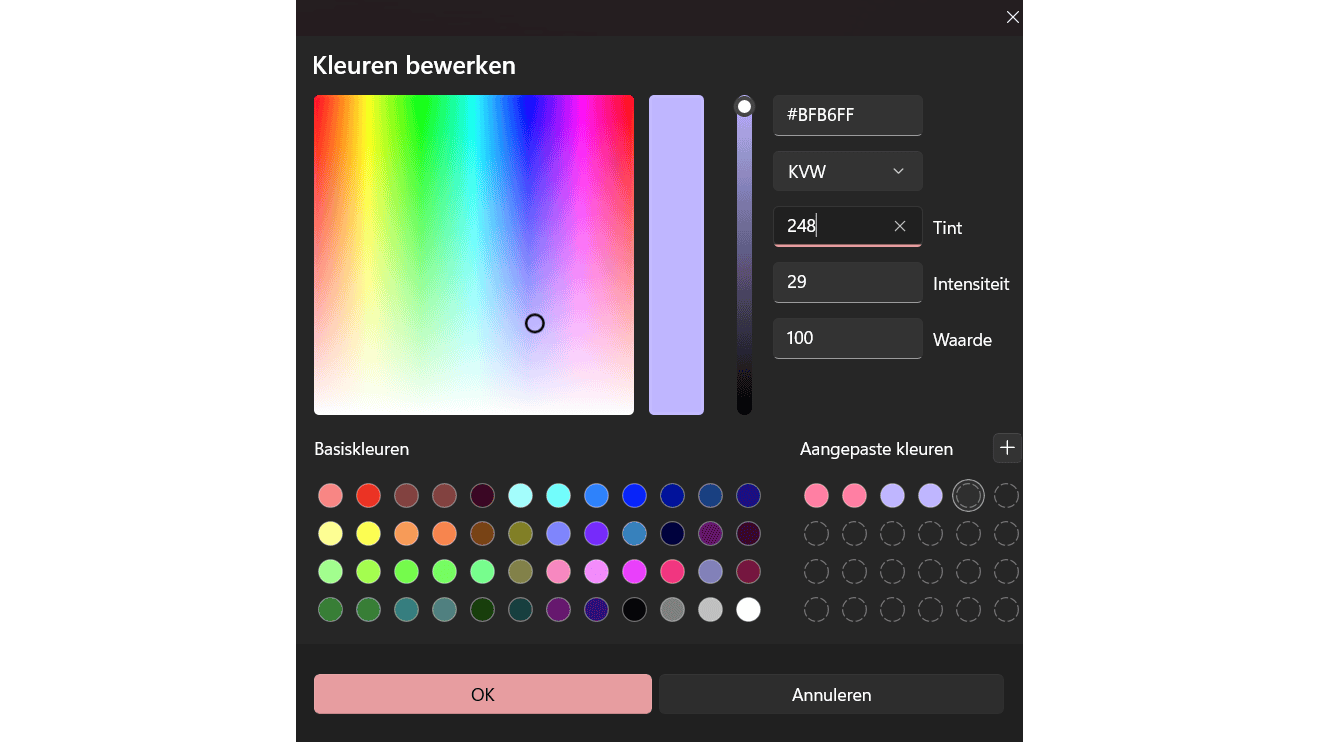Screen dimensions: 1319x742
Task: Pick the cyan basic color swatch
Action: [558, 495]
